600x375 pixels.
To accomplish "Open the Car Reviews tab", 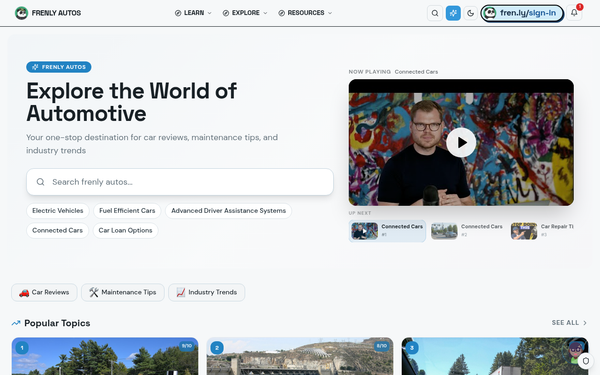I will 44,292.
